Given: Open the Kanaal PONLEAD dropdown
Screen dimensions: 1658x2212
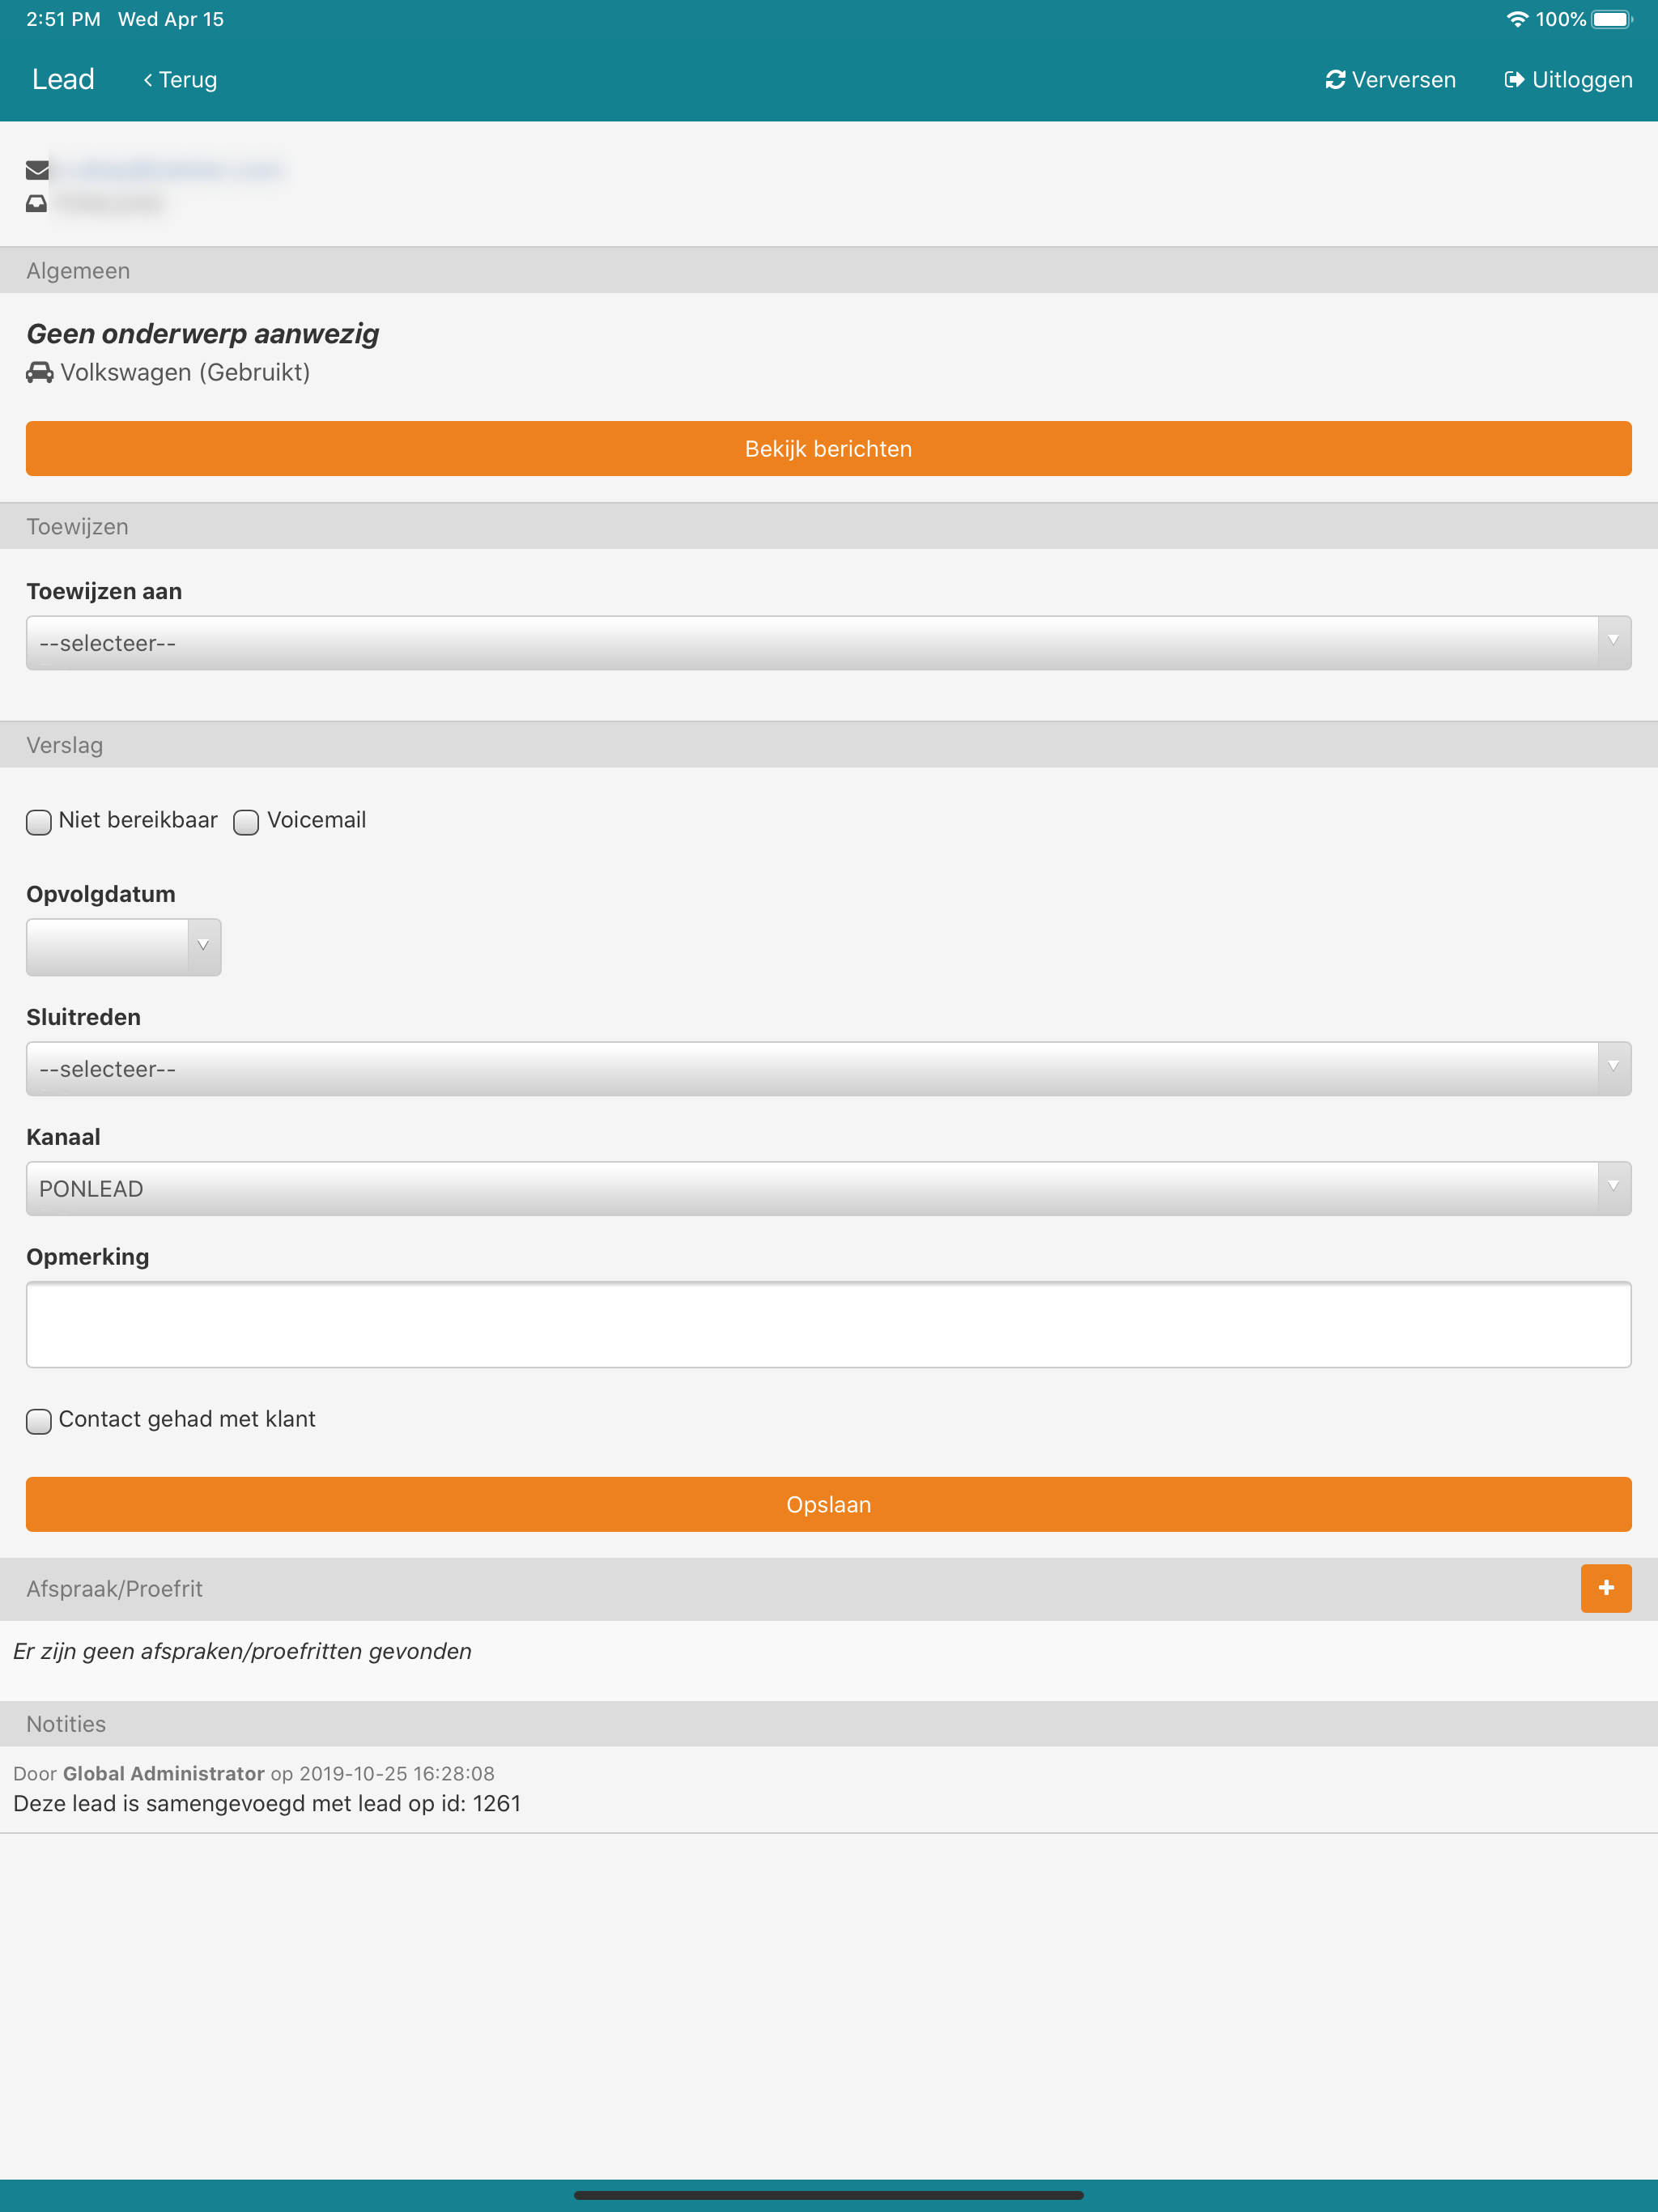Looking at the screenshot, I should click(829, 1189).
